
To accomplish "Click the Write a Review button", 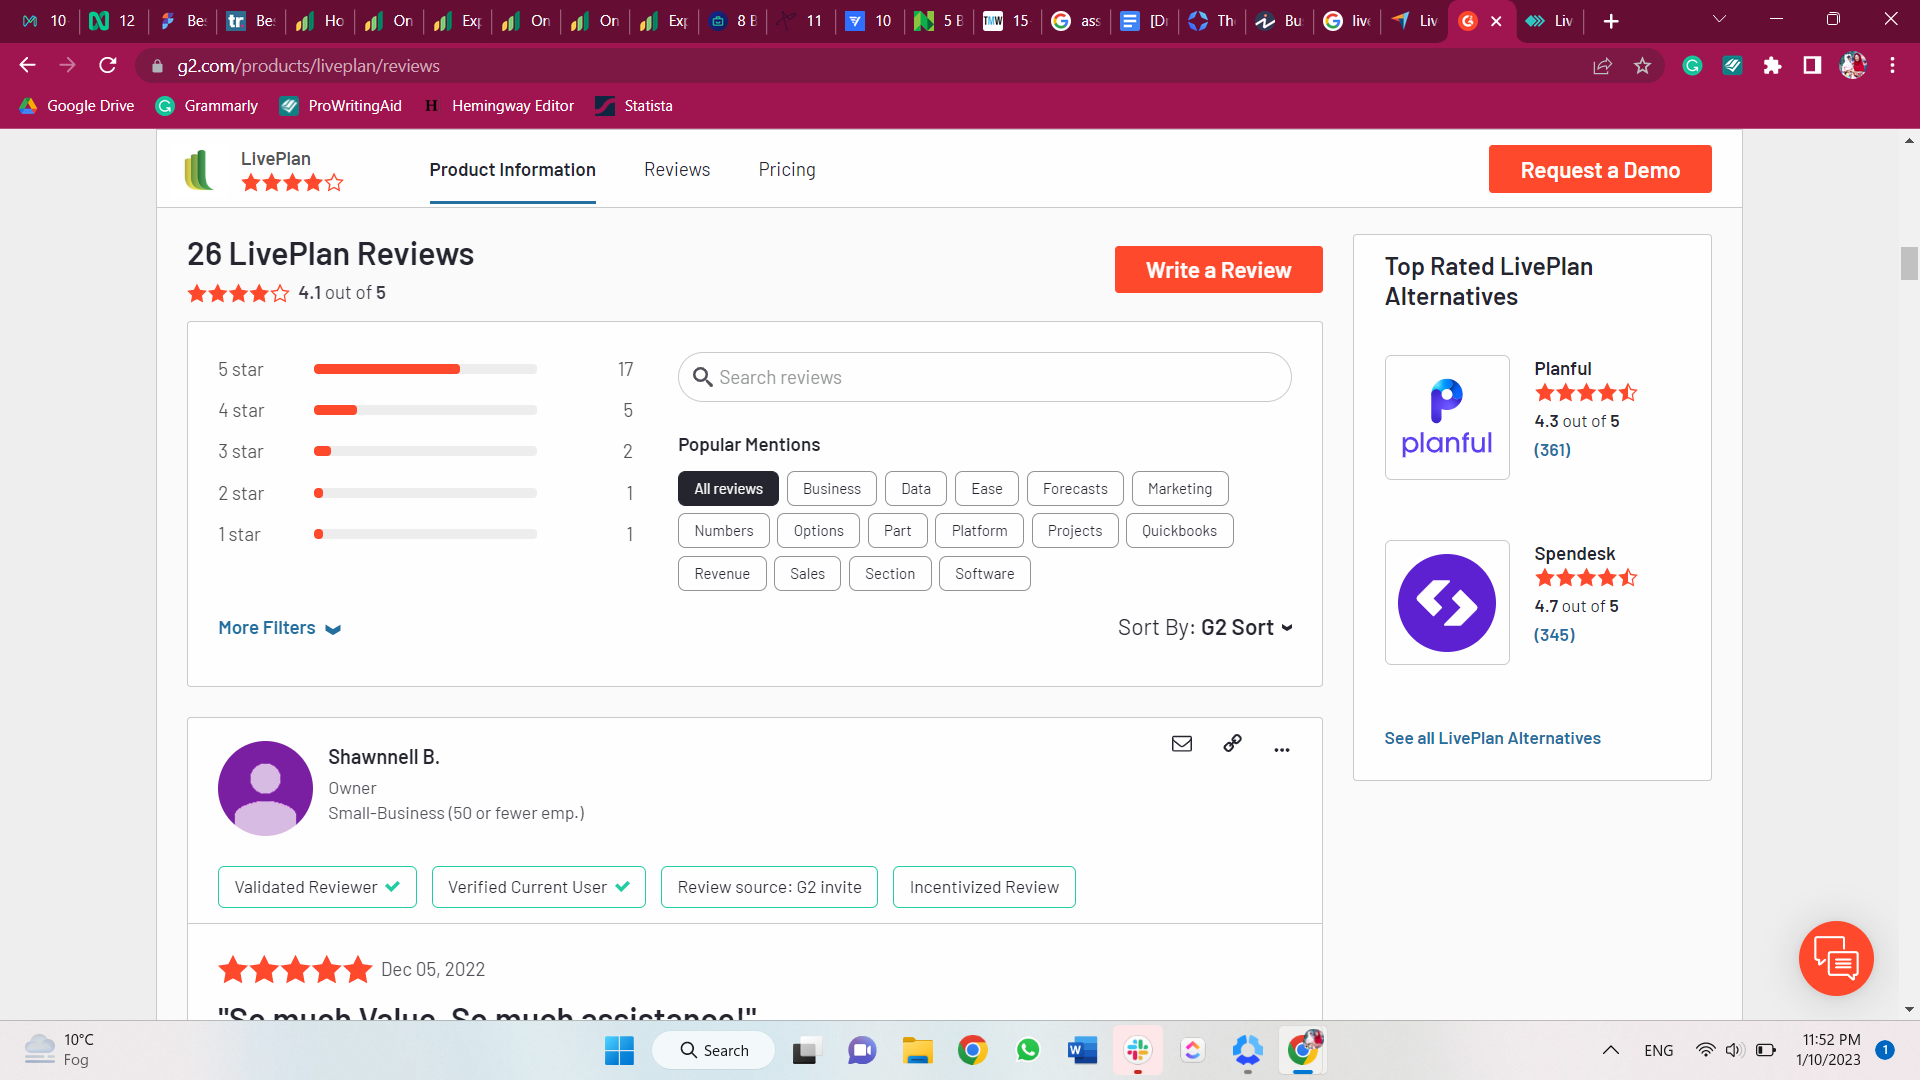I will click(x=1218, y=270).
